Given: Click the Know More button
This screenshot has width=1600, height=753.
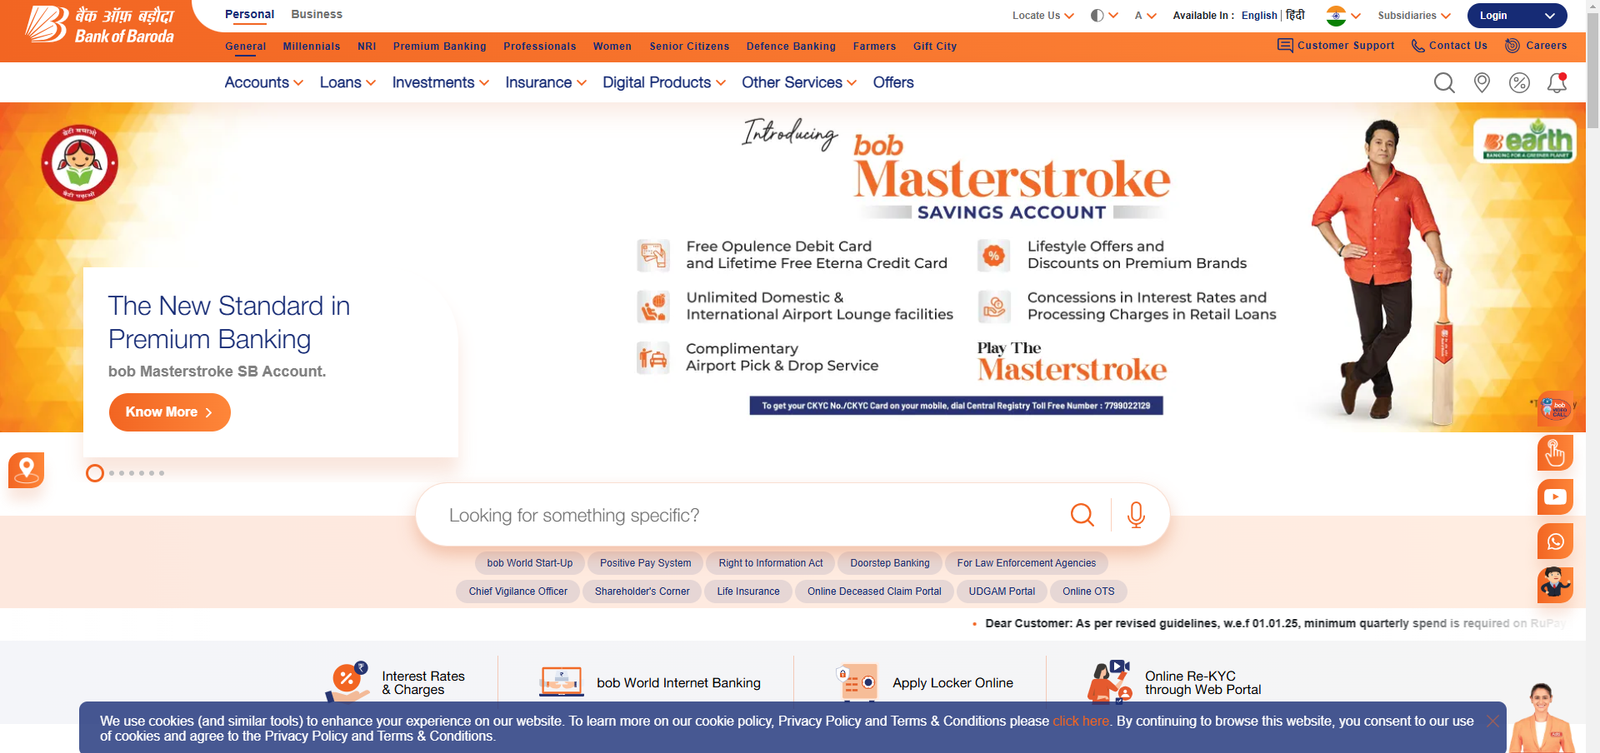Looking at the screenshot, I should 170,412.
